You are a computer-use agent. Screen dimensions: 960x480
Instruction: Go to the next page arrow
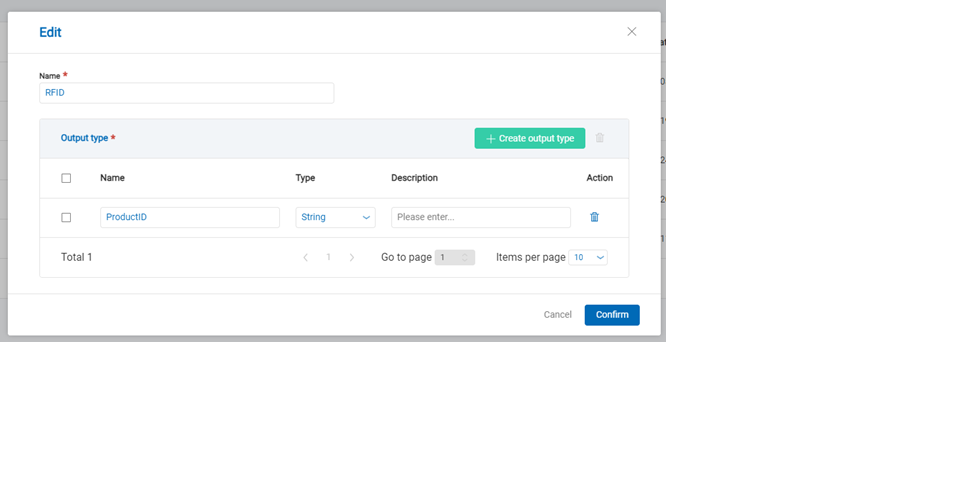click(x=351, y=258)
